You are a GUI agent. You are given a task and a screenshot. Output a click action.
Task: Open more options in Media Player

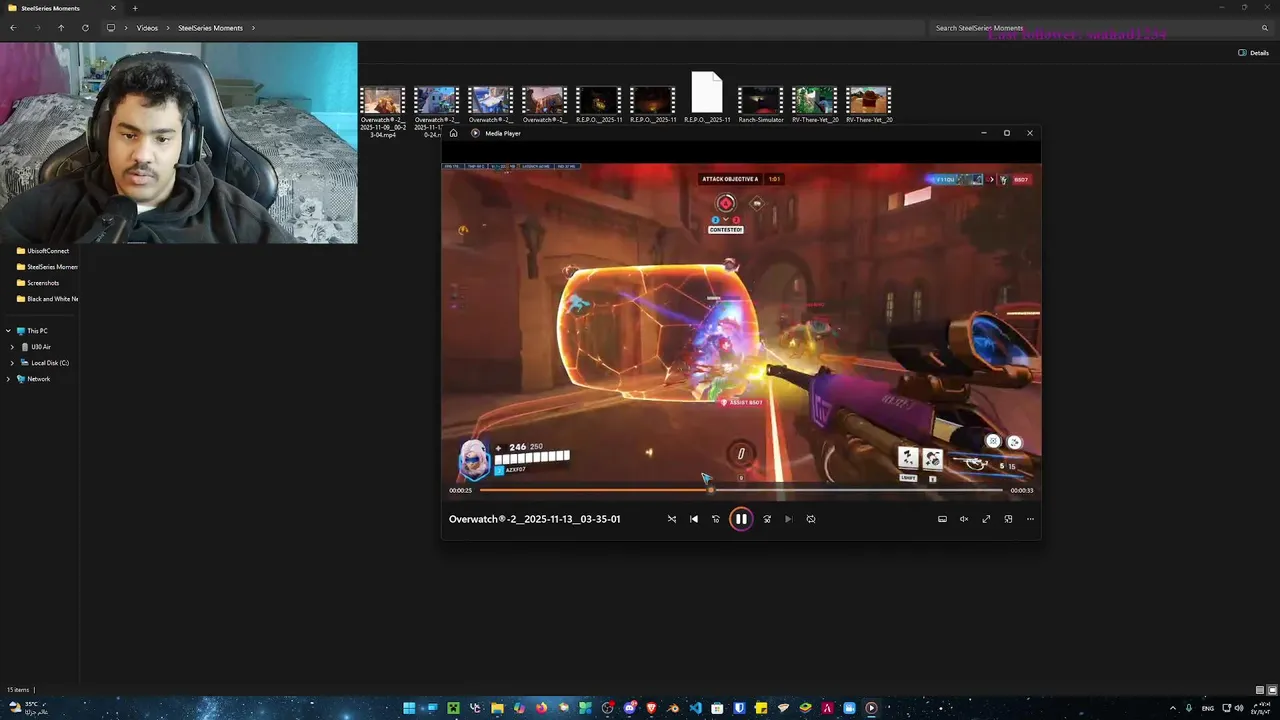[1030, 519]
